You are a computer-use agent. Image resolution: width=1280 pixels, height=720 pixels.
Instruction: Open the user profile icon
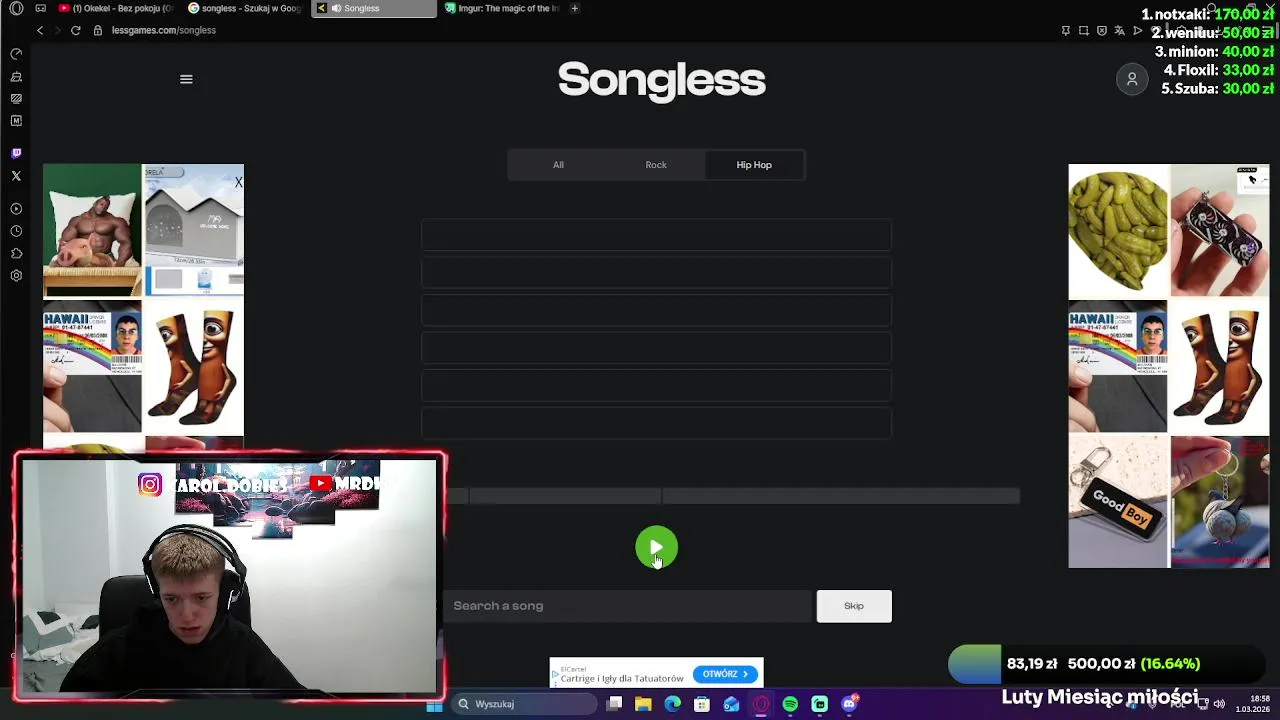[x=1132, y=79]
